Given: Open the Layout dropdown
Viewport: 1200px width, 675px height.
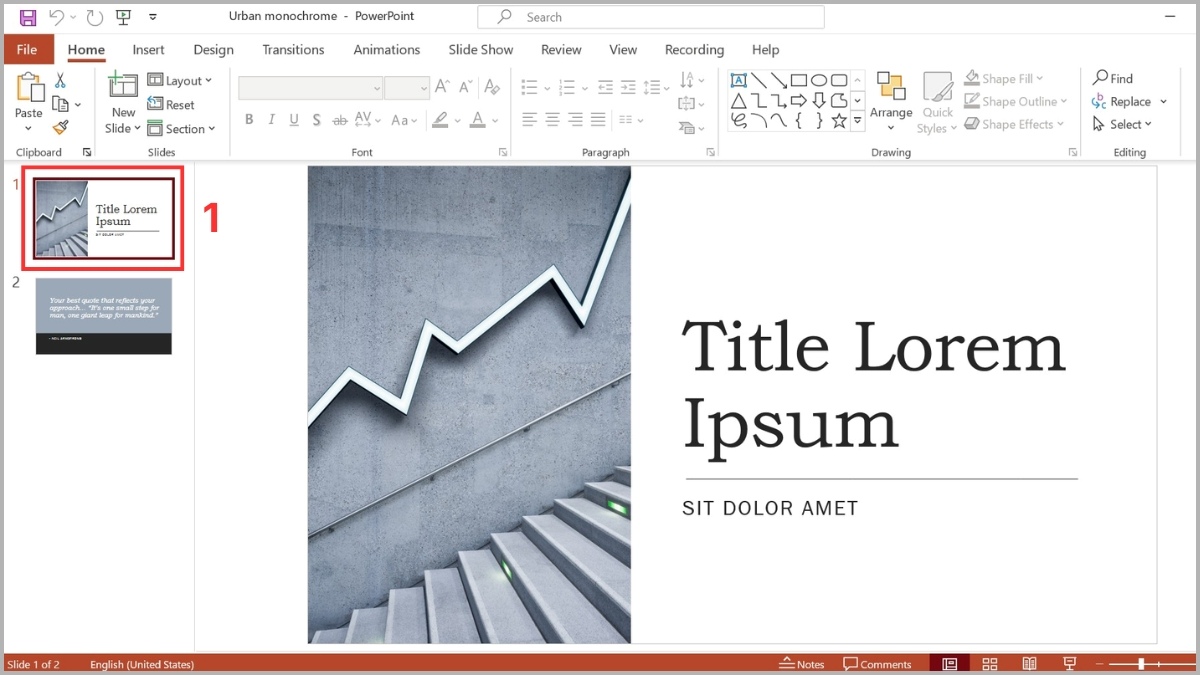Looking at the screenshot, I should click(x=181, y=80).
